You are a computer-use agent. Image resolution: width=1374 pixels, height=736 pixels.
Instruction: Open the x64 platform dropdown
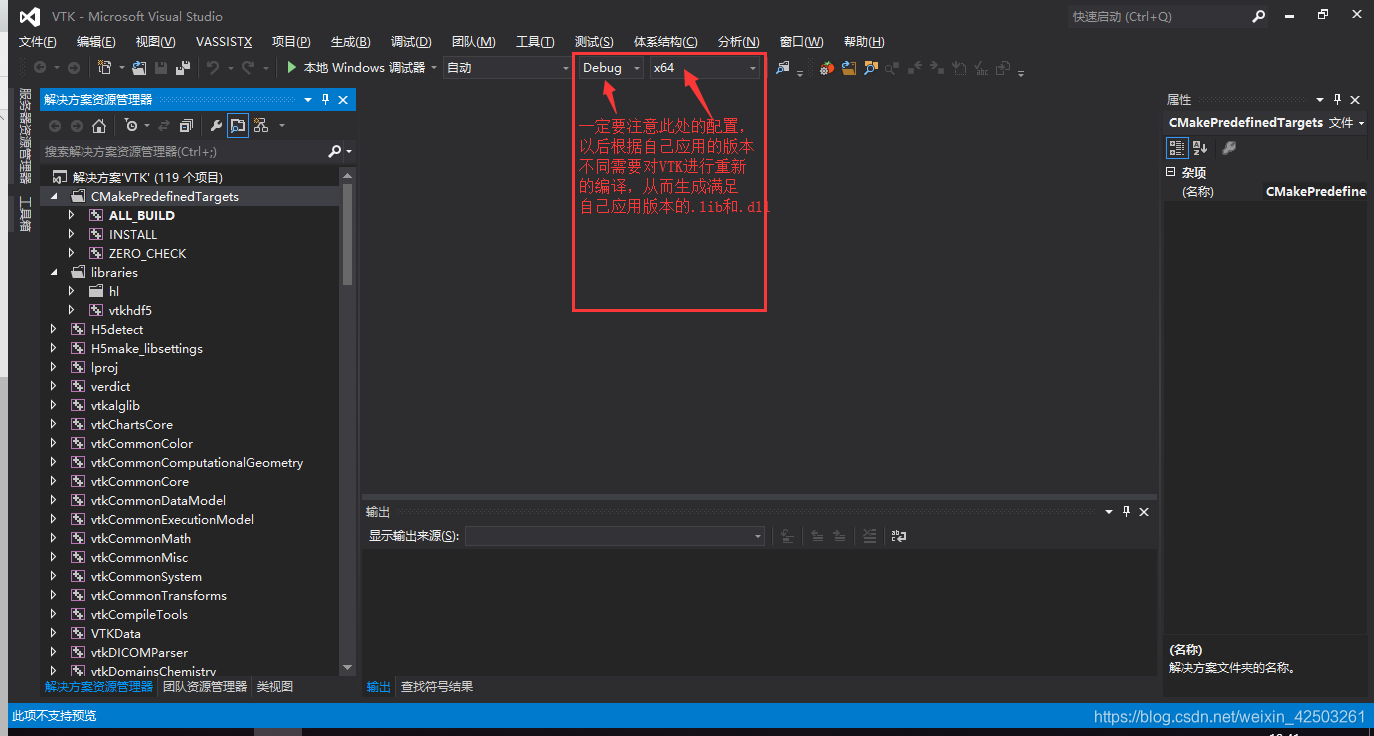705,68
